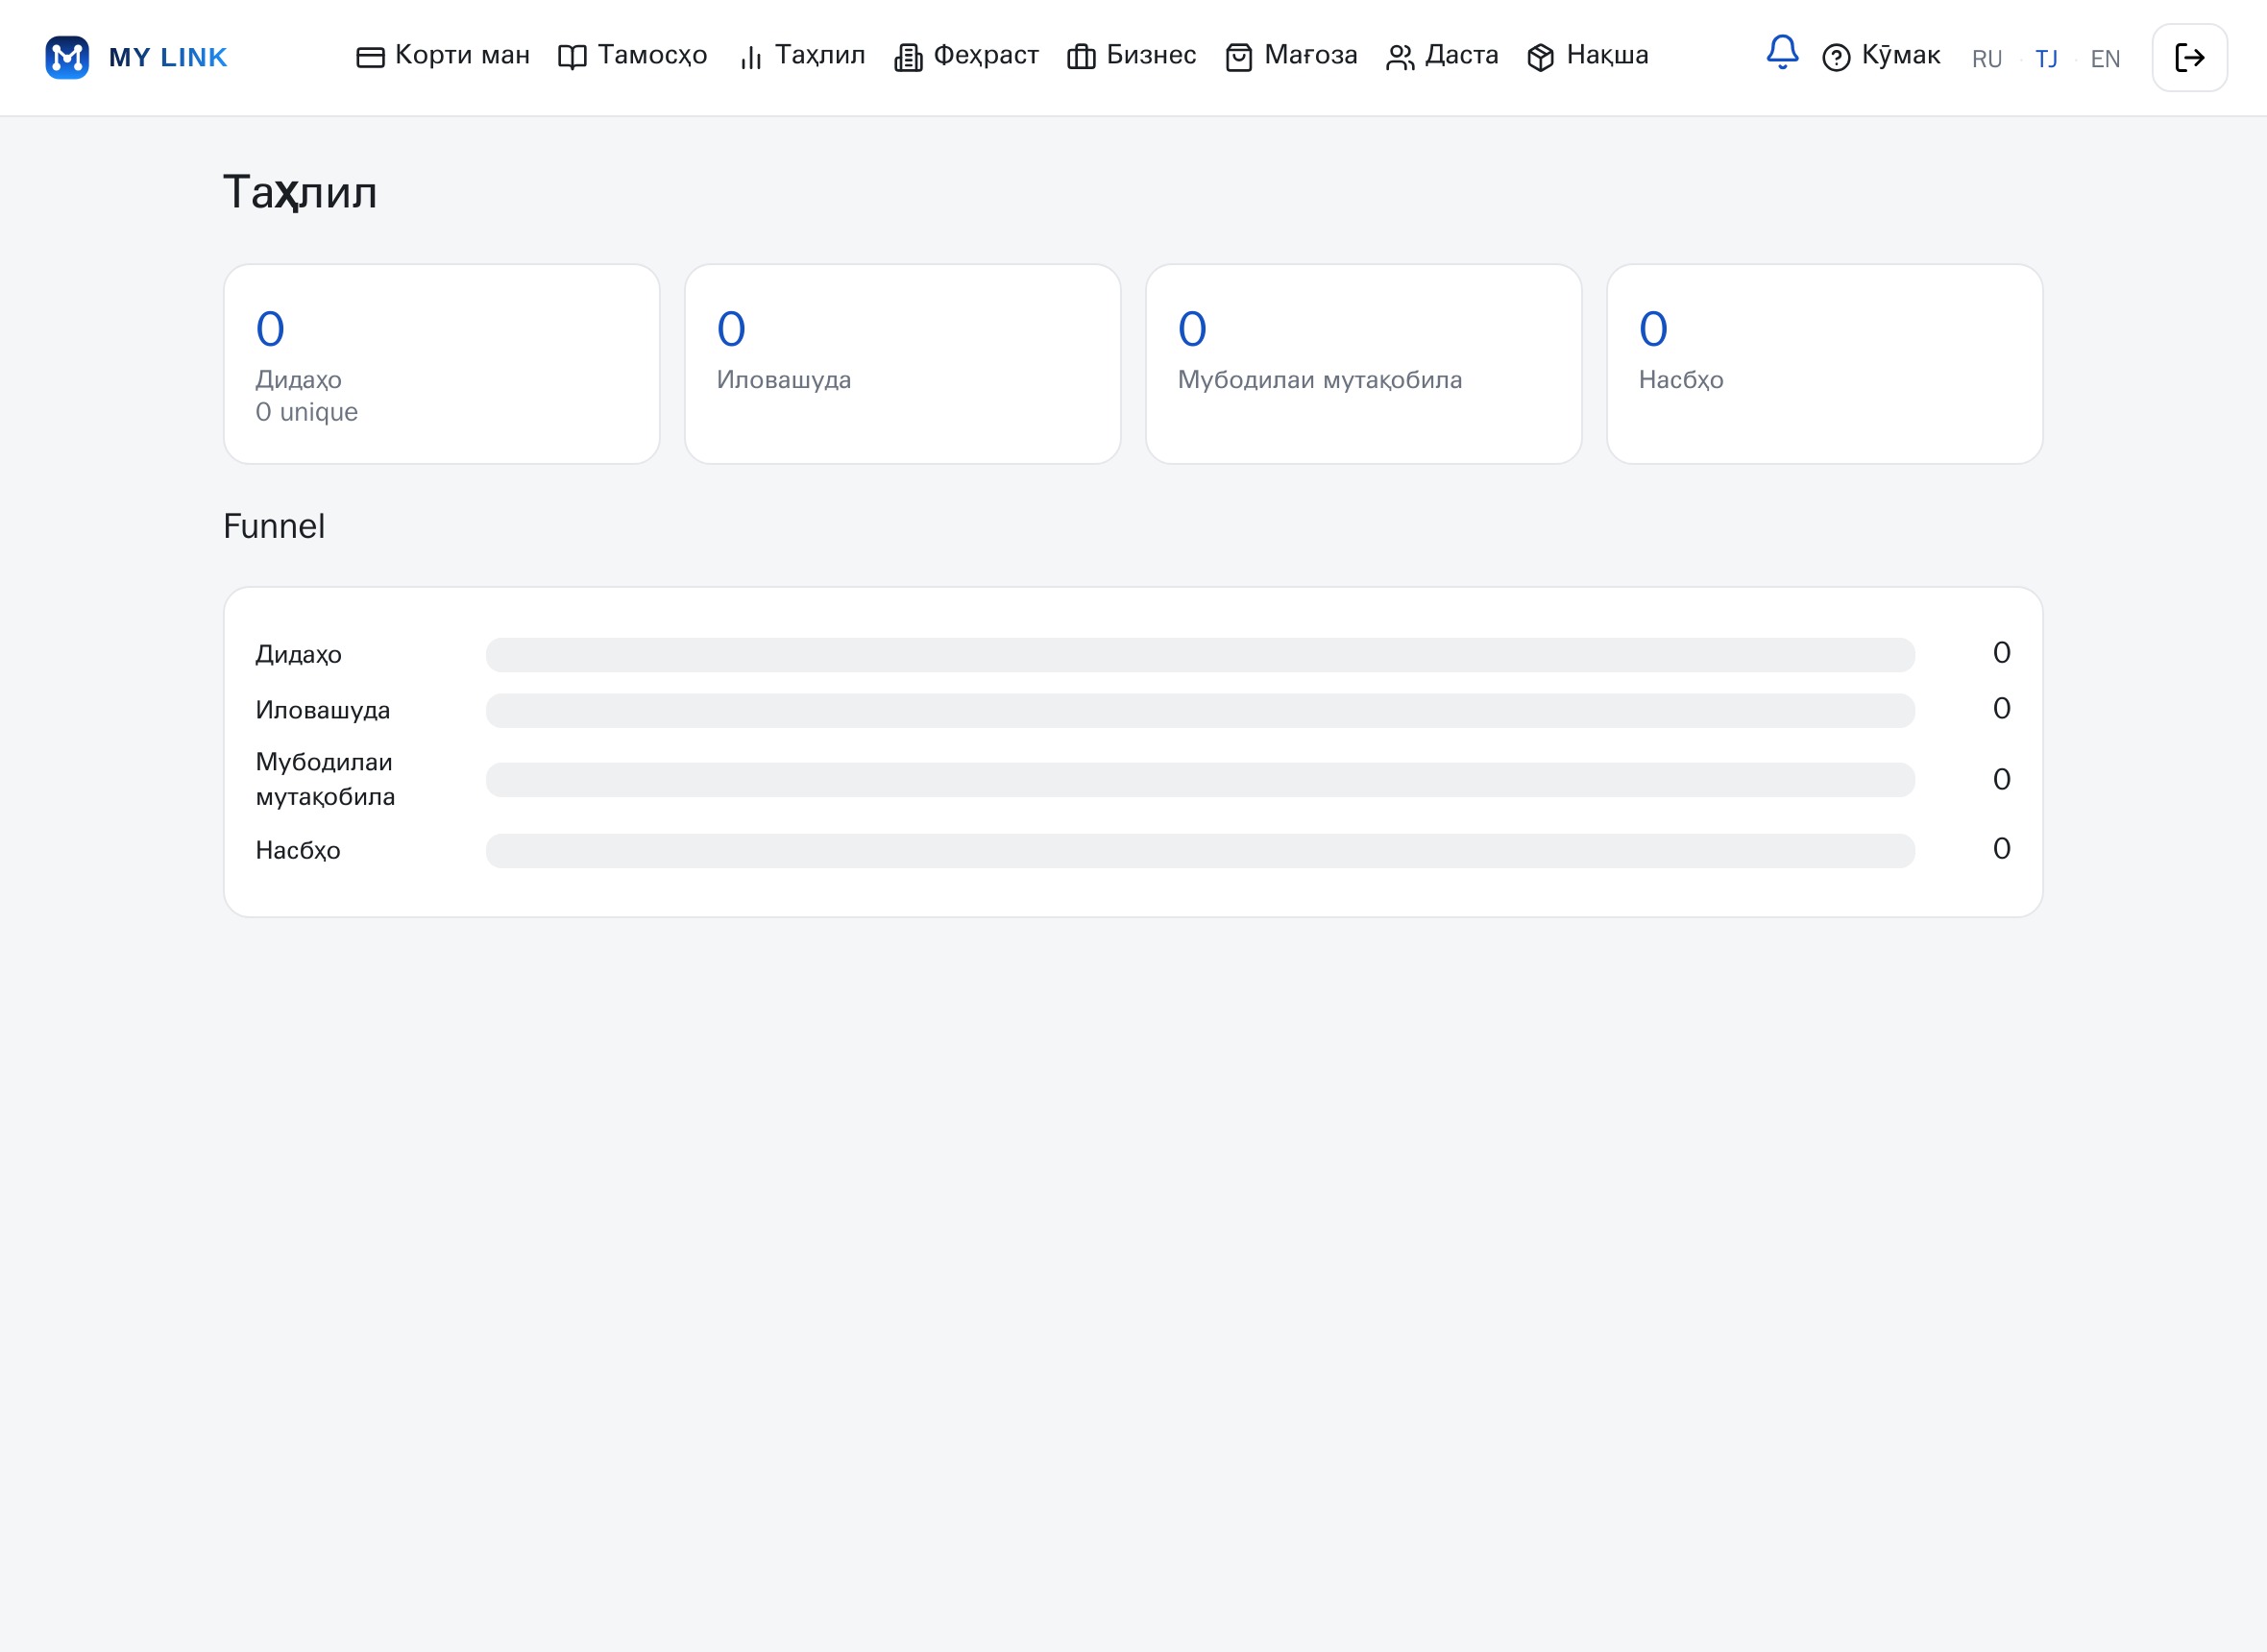This screenshot has width=2267, height=1652.
Task: Click the 0 value in the Насбҳо funnel row
Action: pyautogui.click(x=2002, y=849)
